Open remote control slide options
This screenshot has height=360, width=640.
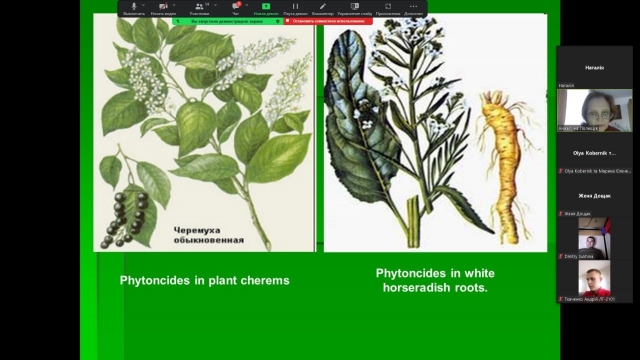coord(355,8)
